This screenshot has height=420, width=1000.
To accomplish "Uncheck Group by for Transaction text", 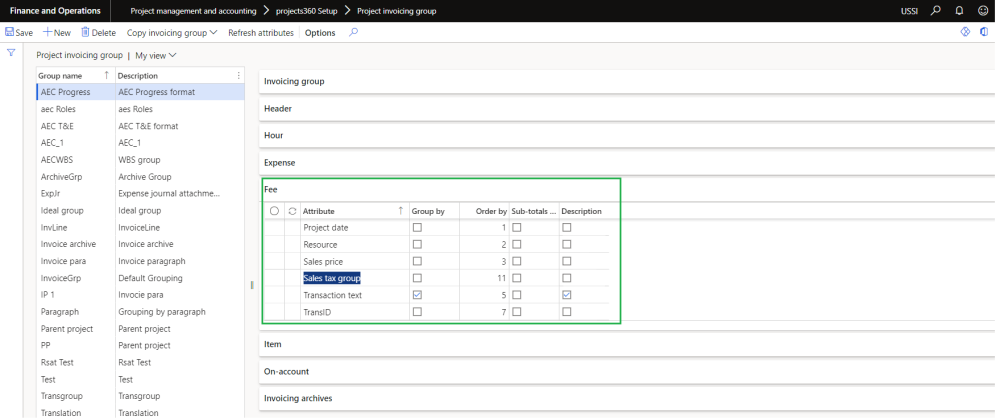I will click(417, 295).
